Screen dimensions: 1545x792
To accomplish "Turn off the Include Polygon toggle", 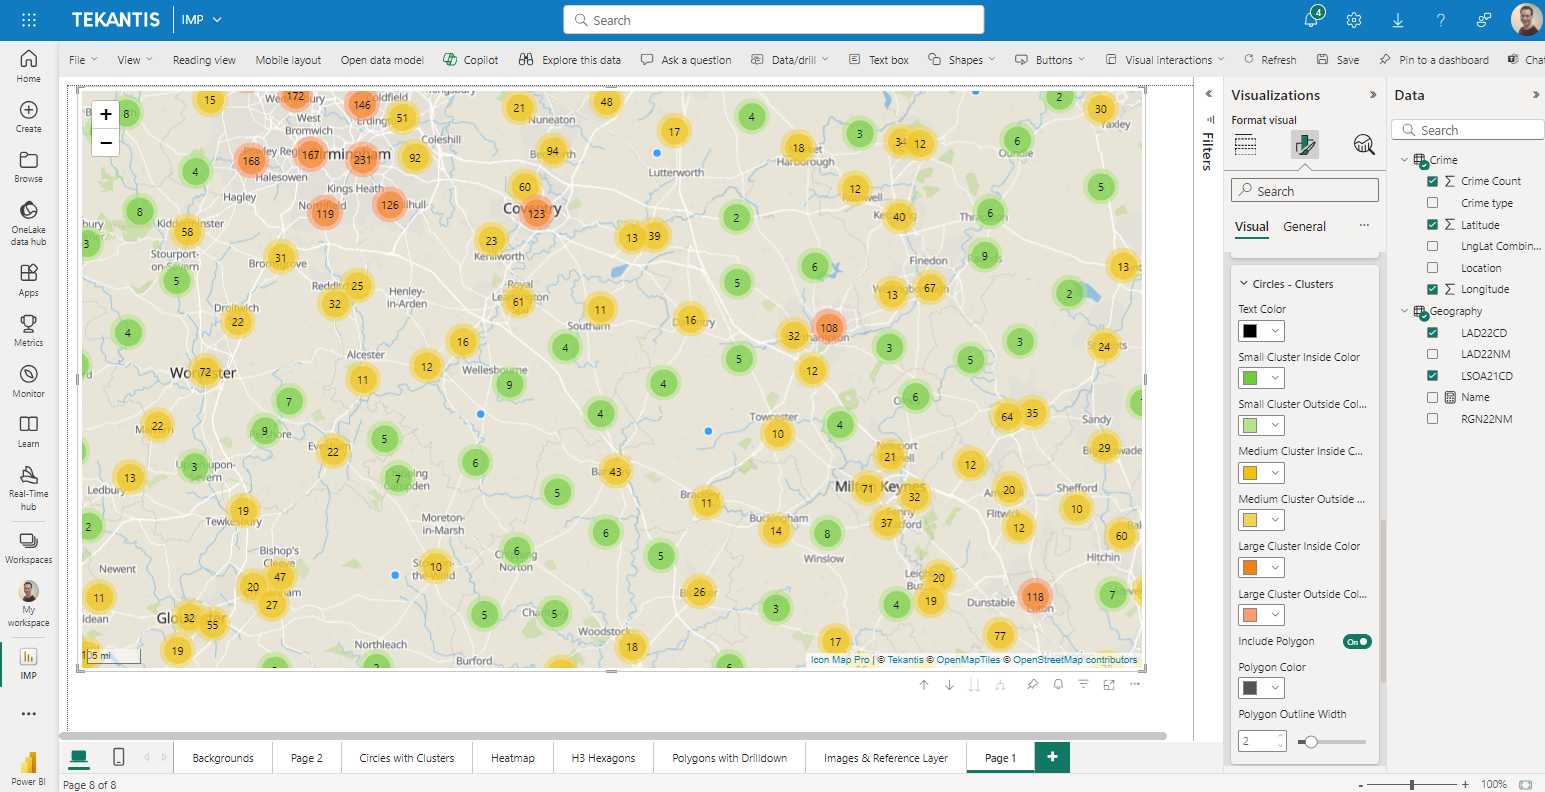I will [1357, 642].
